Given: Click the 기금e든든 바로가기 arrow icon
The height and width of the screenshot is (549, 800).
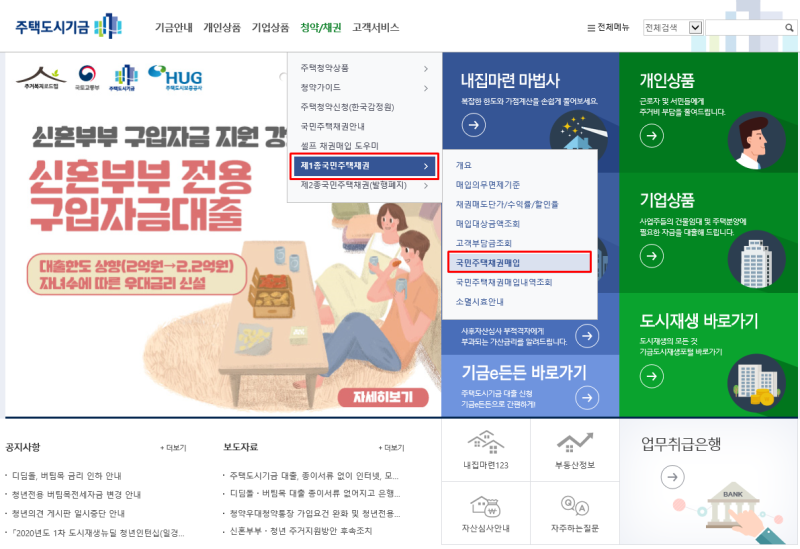Looking at the screenshot, I should coord(587,397).
